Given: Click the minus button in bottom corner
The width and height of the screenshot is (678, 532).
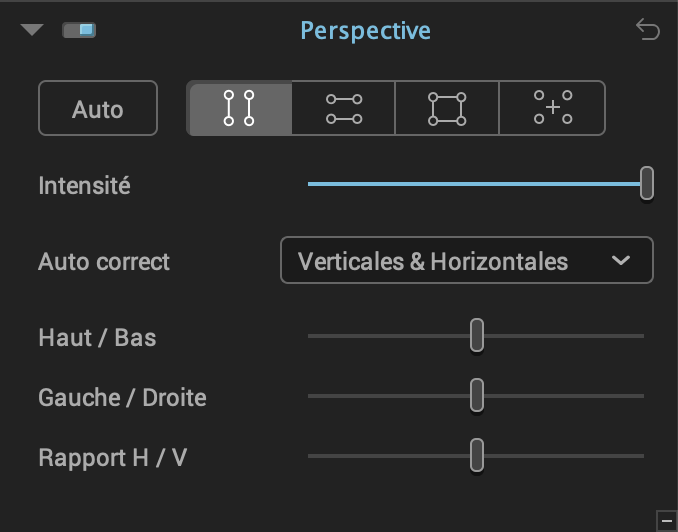Looking at the screenshot, I should (x=667, y=521).
